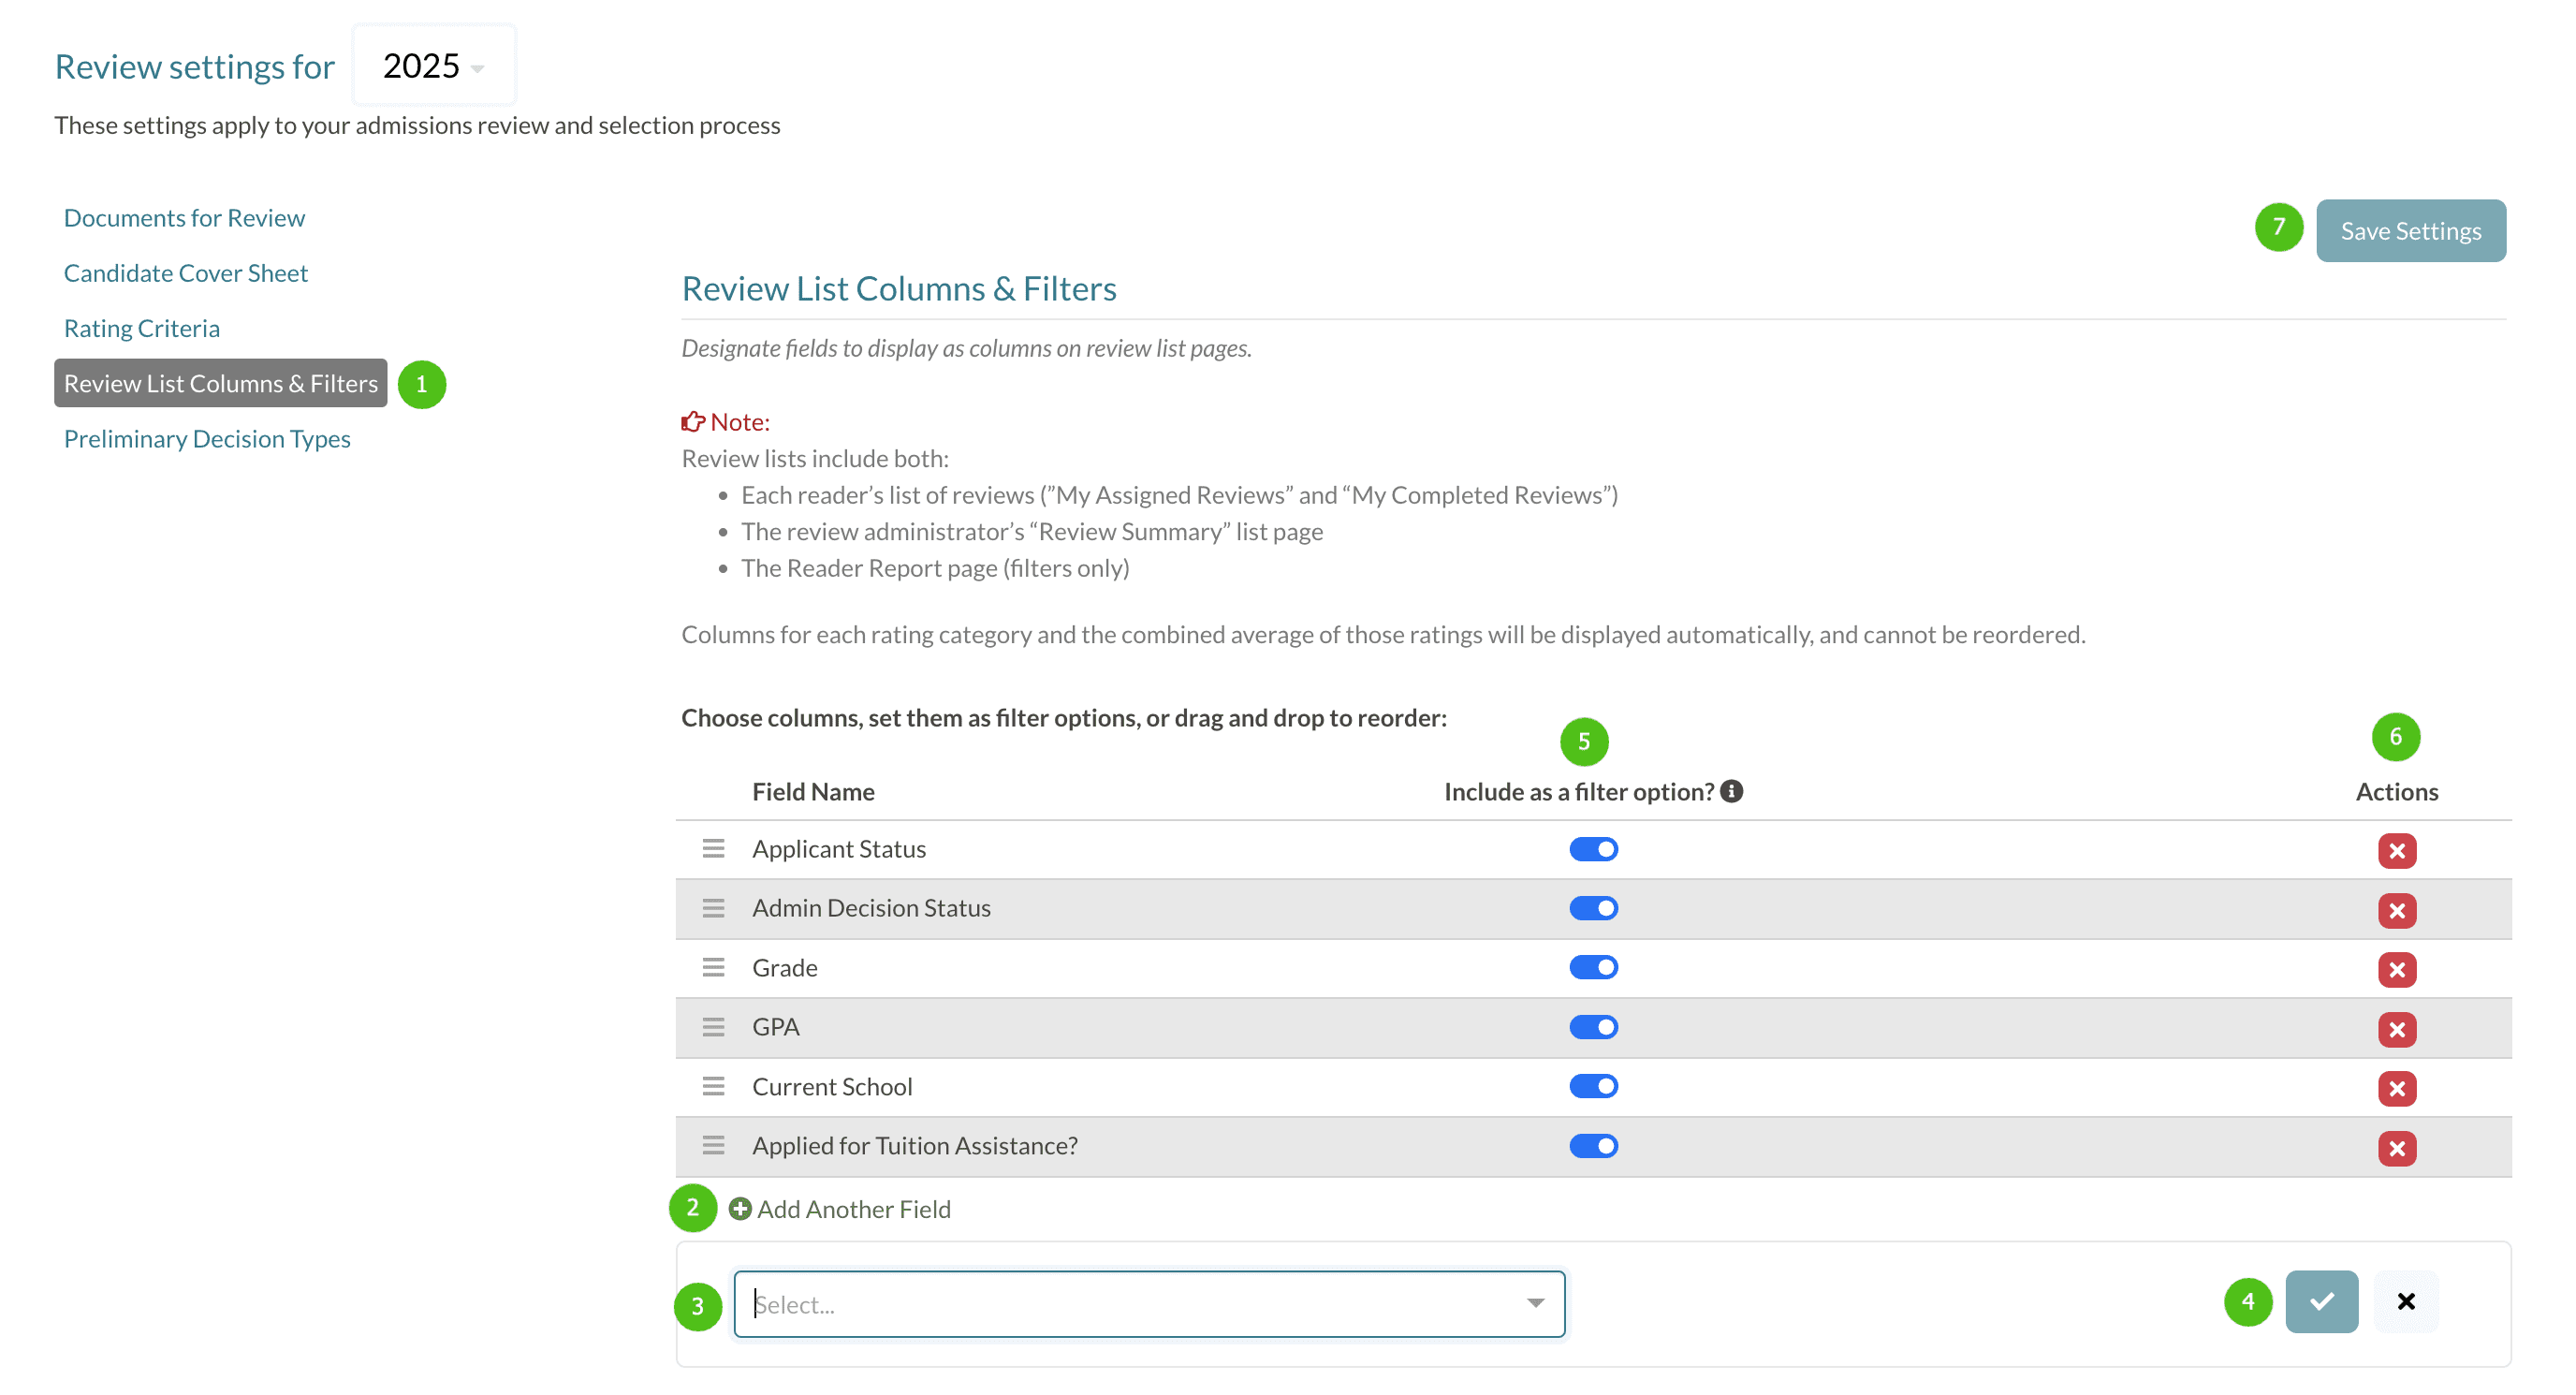Viewport: 2576px width, 1395px height.
Task: Toggle filter option for Applicant Status
Action: pyautogui.click(x=1593, y=849)
